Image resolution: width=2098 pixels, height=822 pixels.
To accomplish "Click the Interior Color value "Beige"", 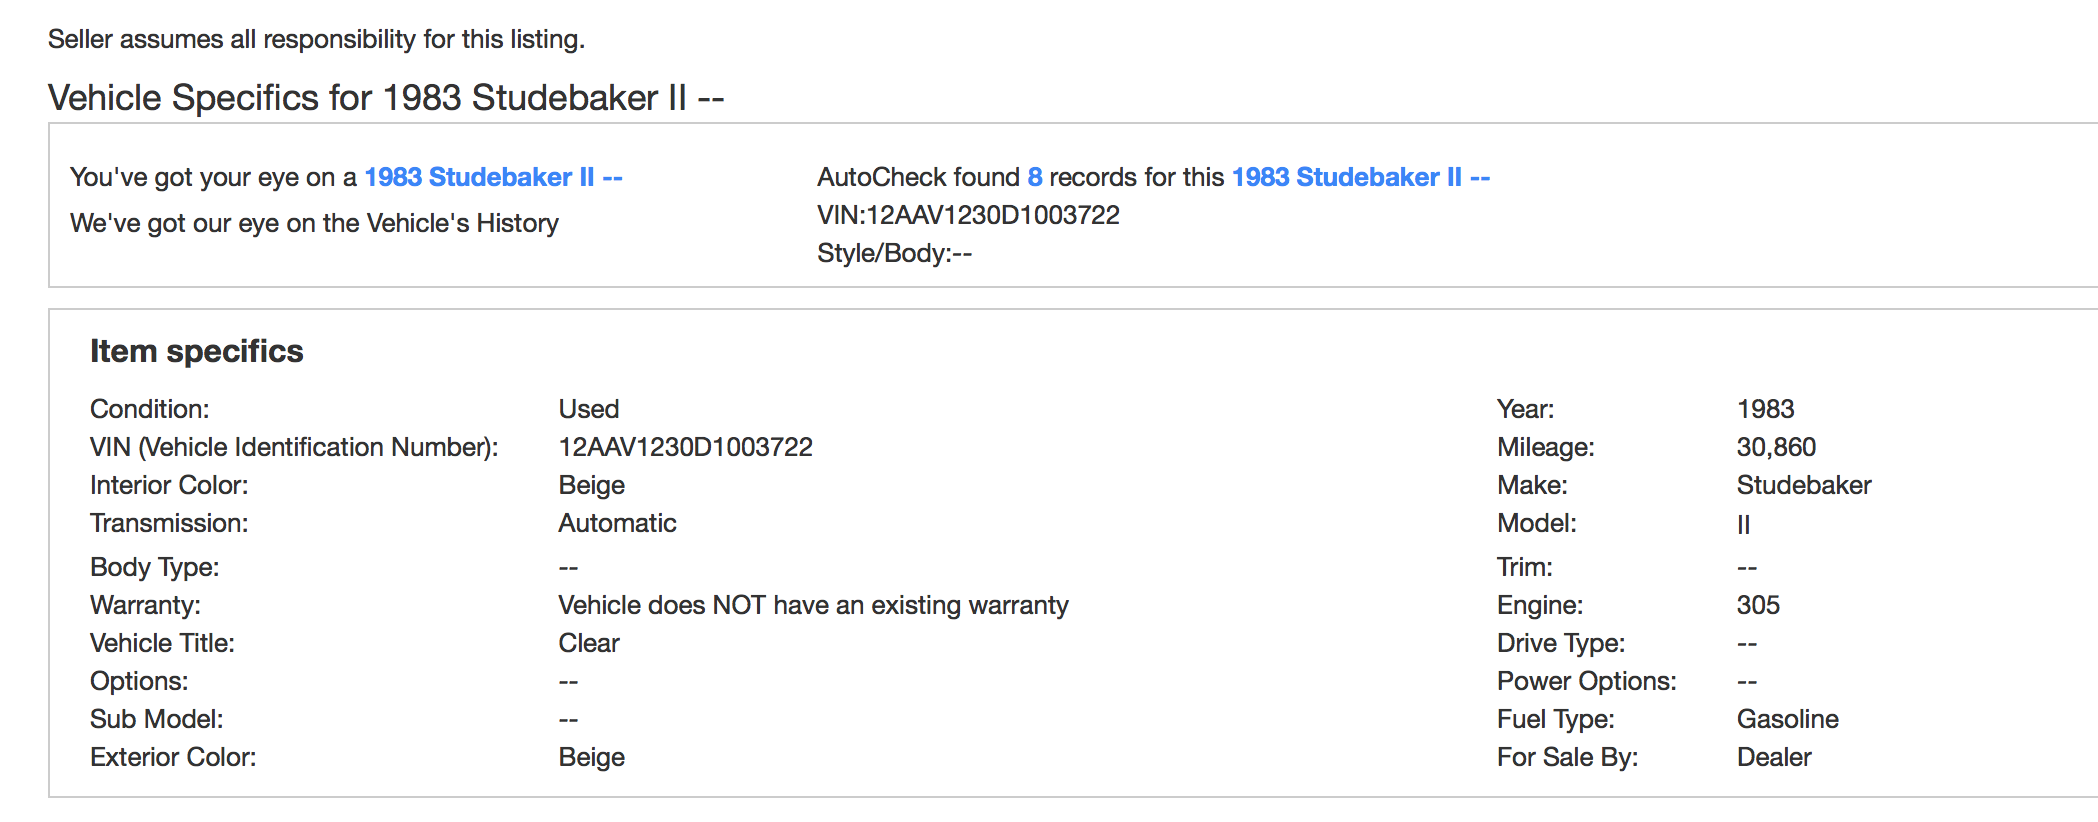I will point(591,485).
